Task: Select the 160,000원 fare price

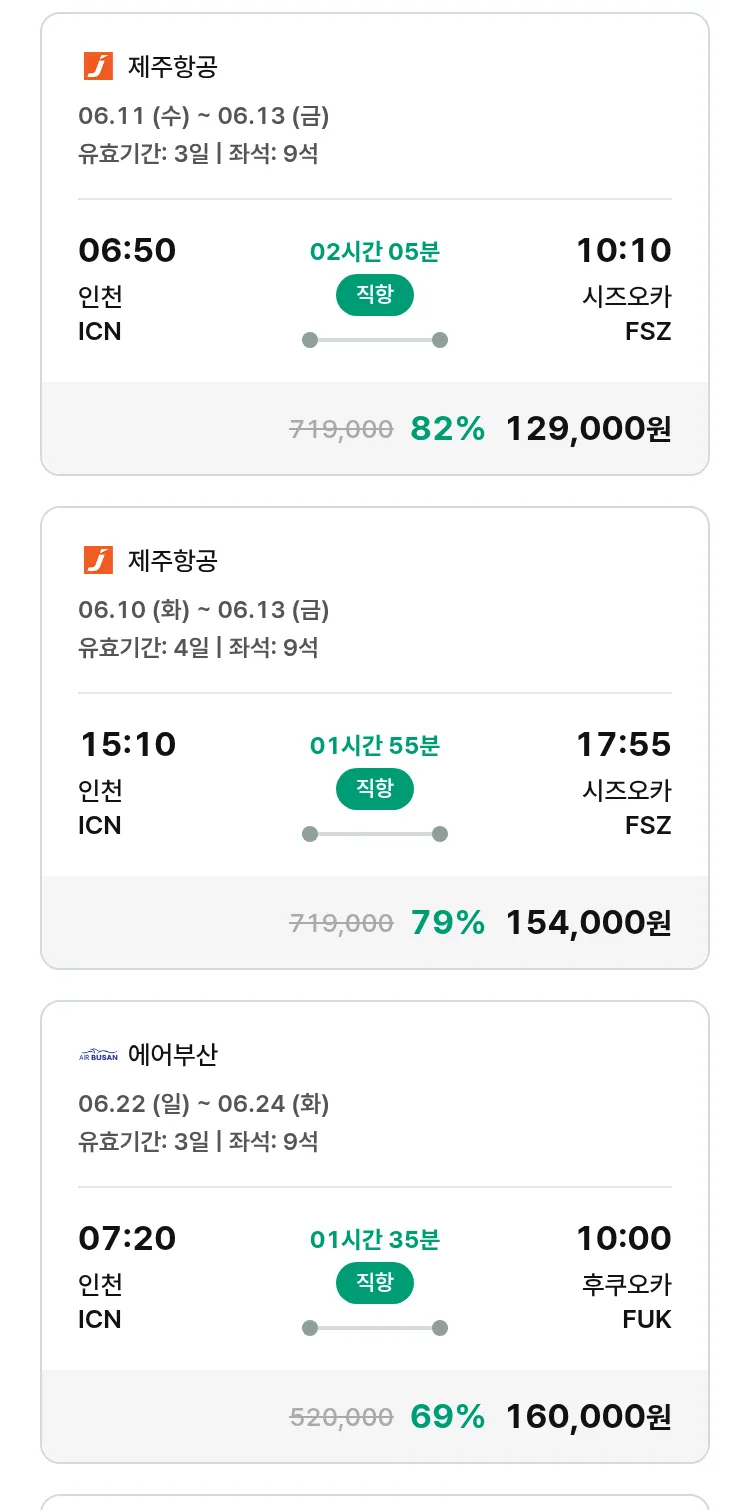Action: [588, 1417]
